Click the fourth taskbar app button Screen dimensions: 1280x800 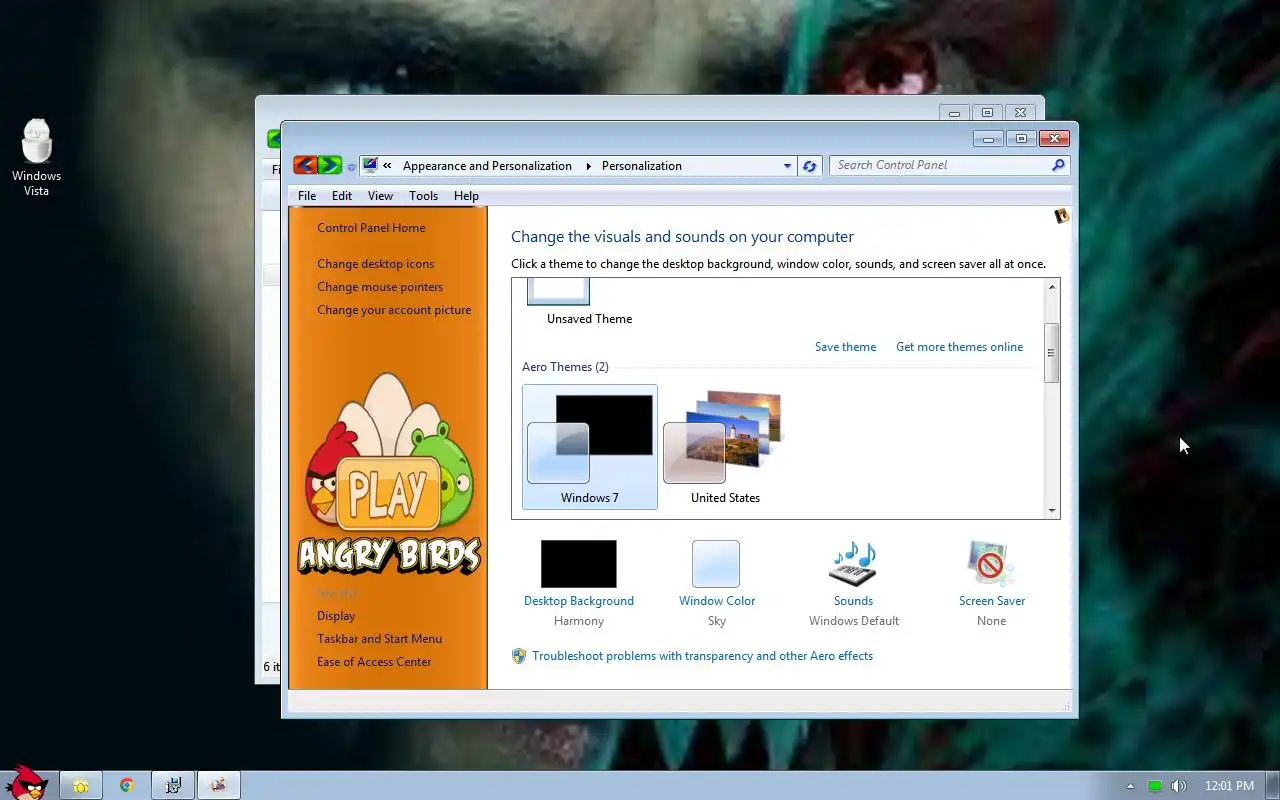(219, 786)
